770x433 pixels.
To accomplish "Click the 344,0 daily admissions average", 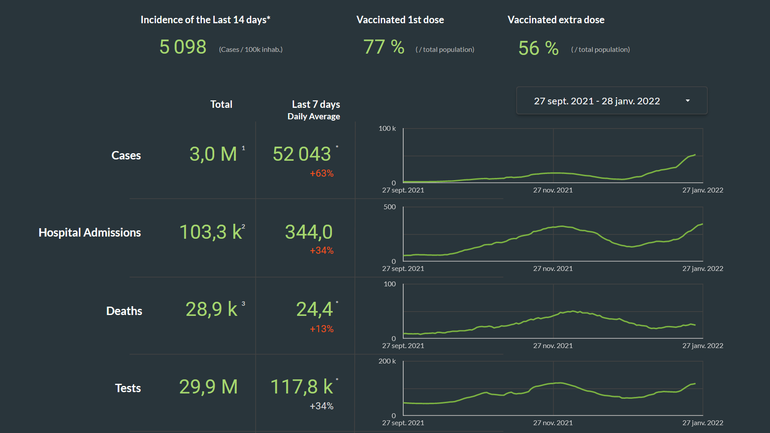I will 307,232.
